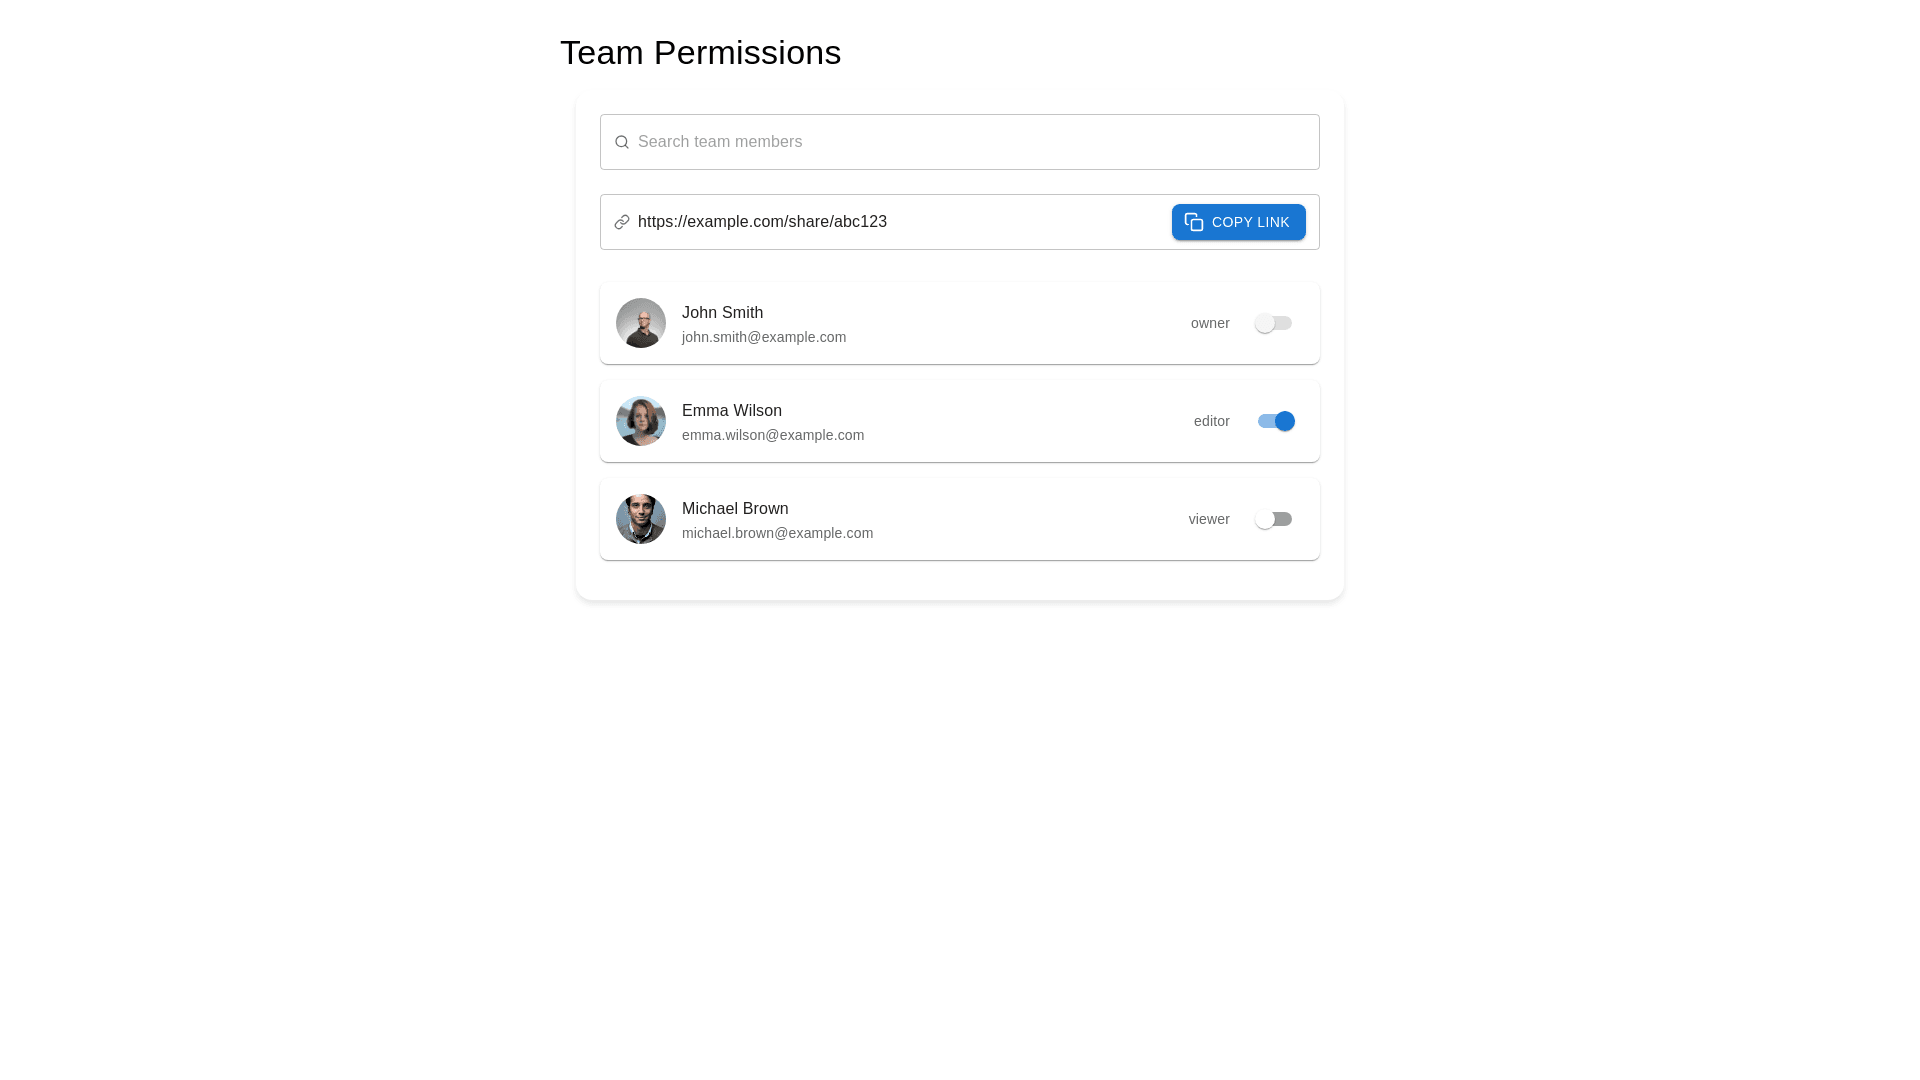Click the copy icon on Copy Link

[x=1194, y=222]
